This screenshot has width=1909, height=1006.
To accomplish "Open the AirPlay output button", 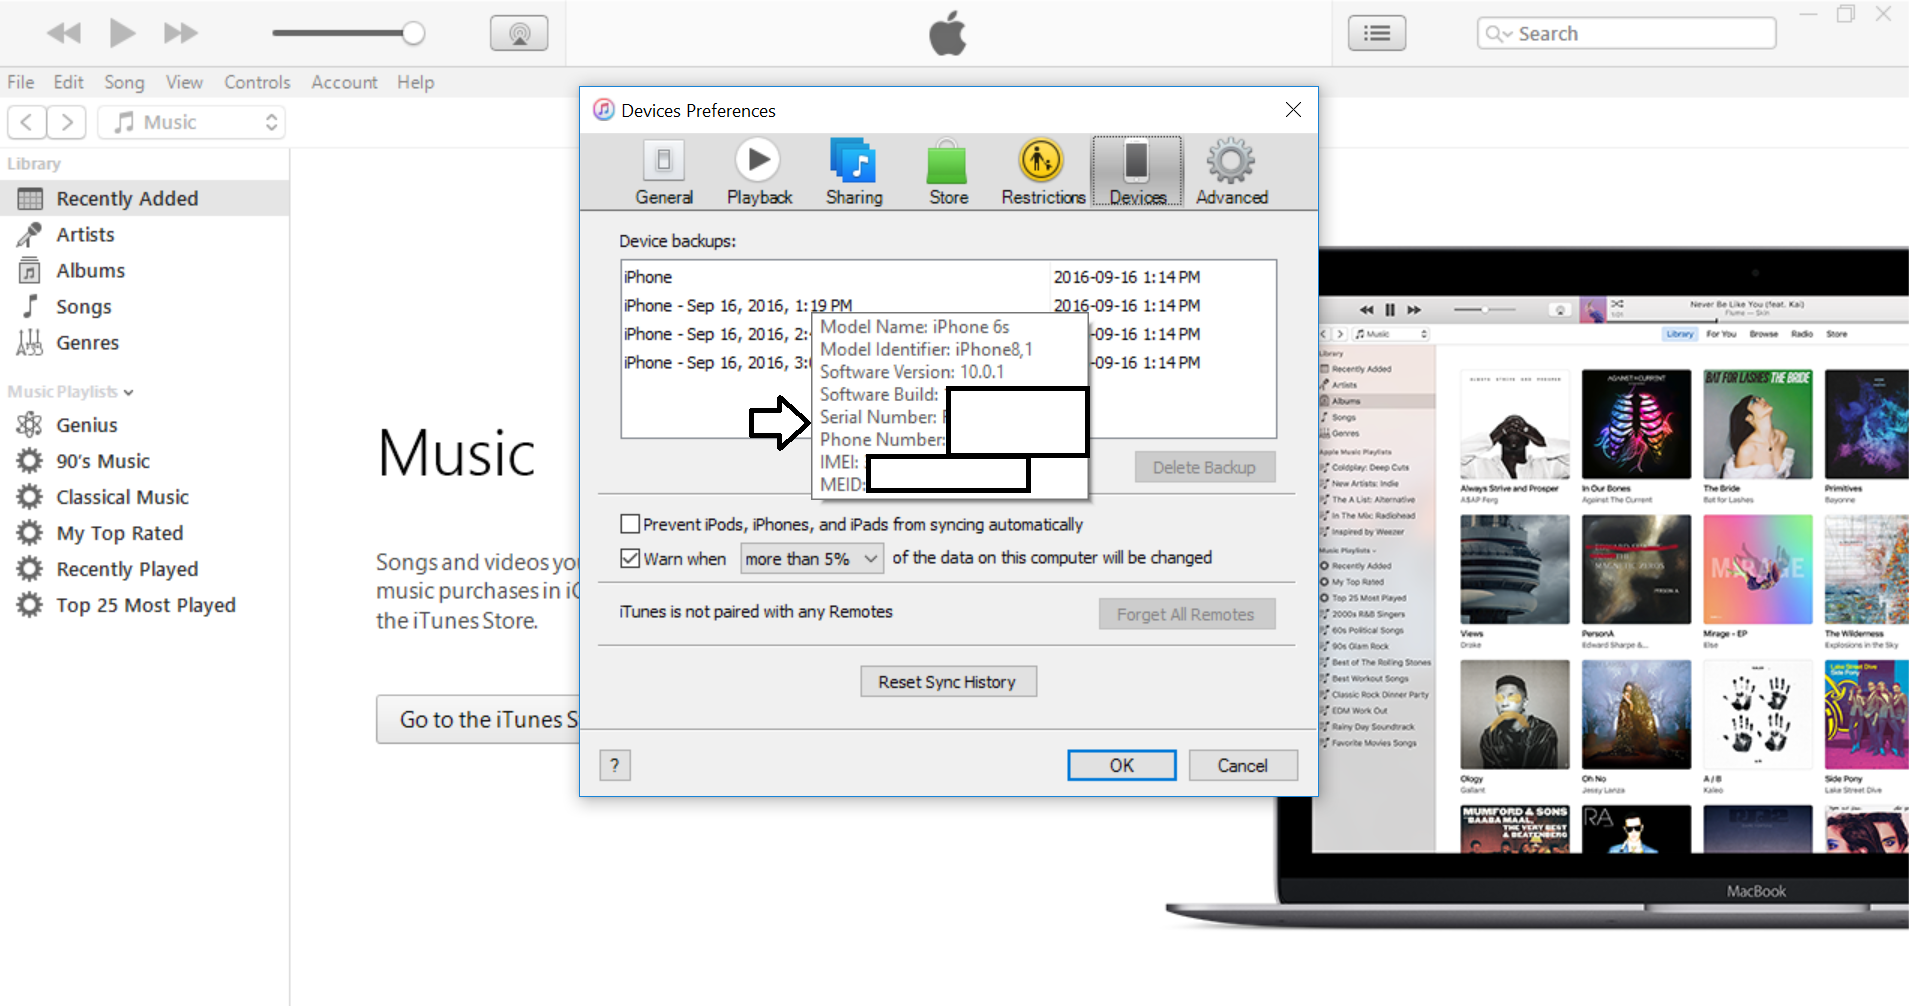I will coord(519,33).
